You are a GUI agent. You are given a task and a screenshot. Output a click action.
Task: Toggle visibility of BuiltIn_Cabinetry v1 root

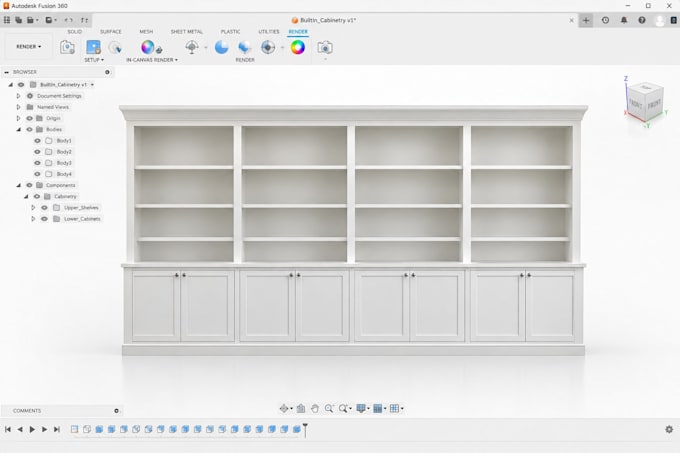pos(21,85)
